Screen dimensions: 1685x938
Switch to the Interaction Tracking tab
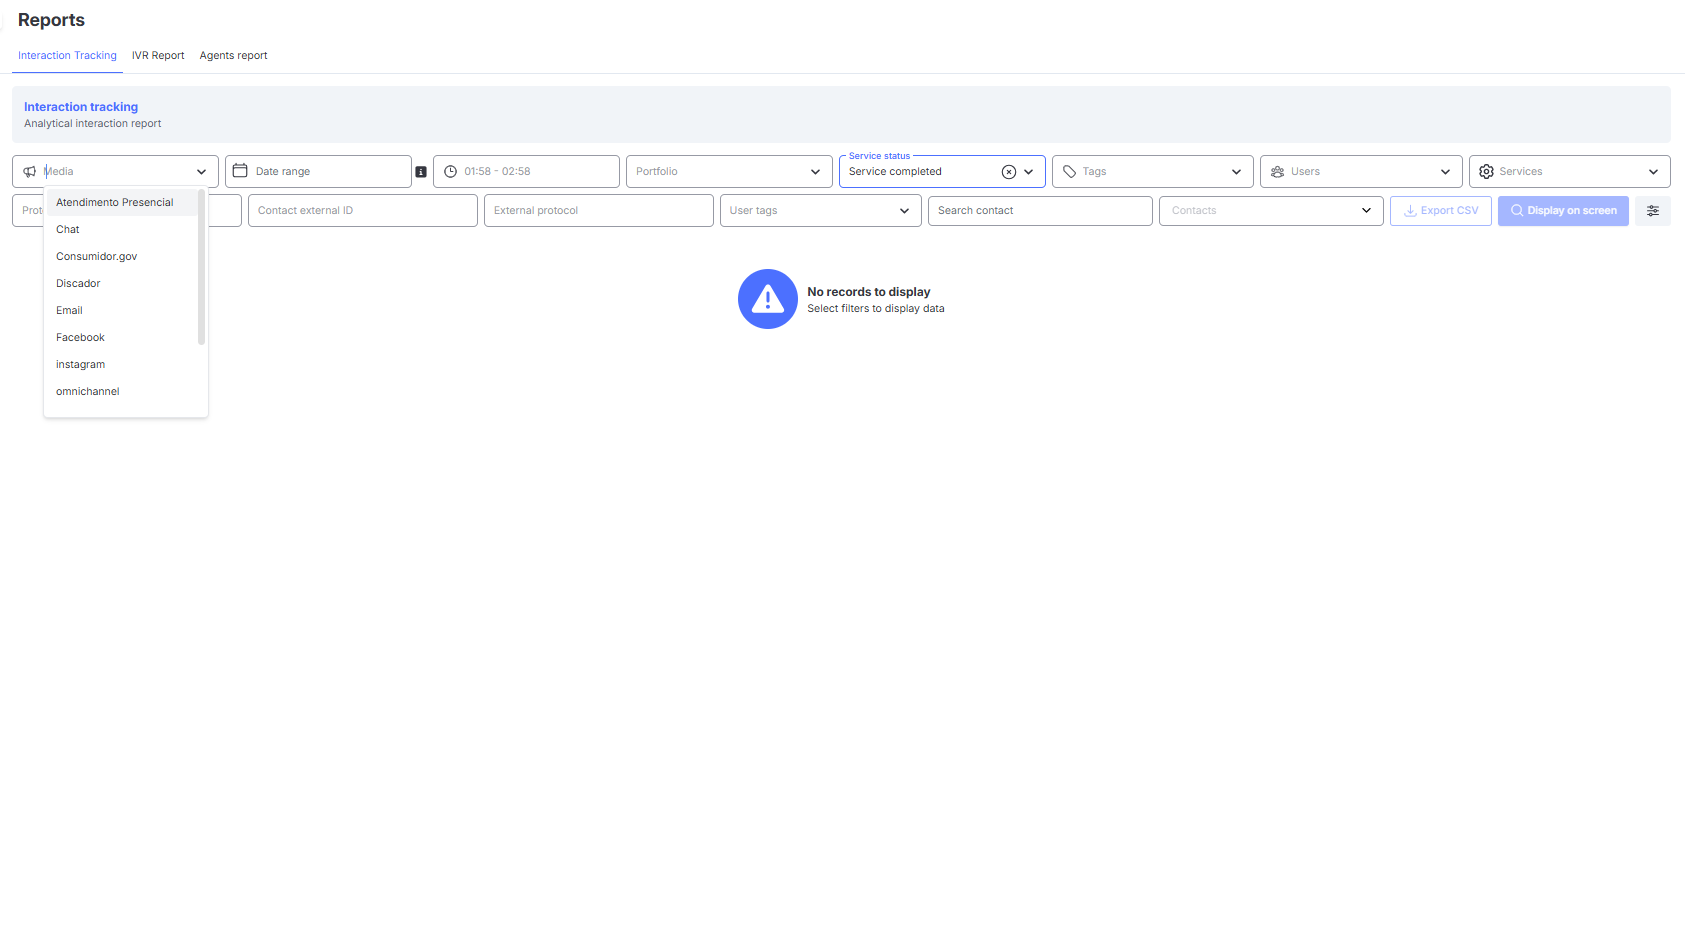pos(67,56)
